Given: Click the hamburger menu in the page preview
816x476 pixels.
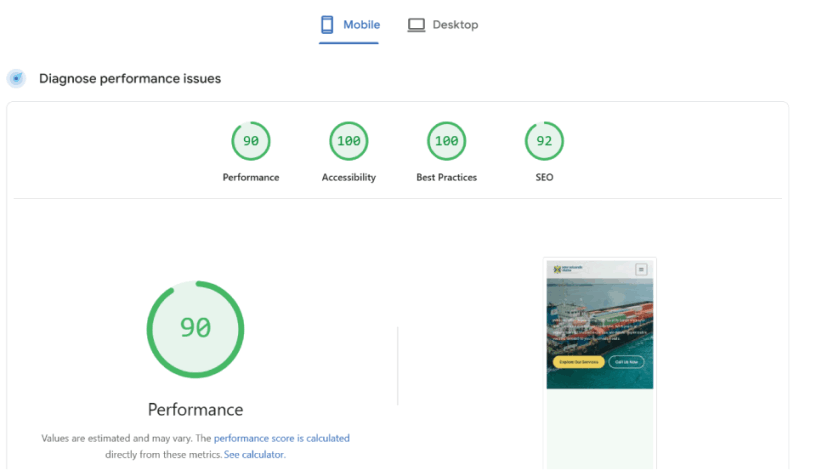Looking at the screenshot, I should [x=641, y=269].
